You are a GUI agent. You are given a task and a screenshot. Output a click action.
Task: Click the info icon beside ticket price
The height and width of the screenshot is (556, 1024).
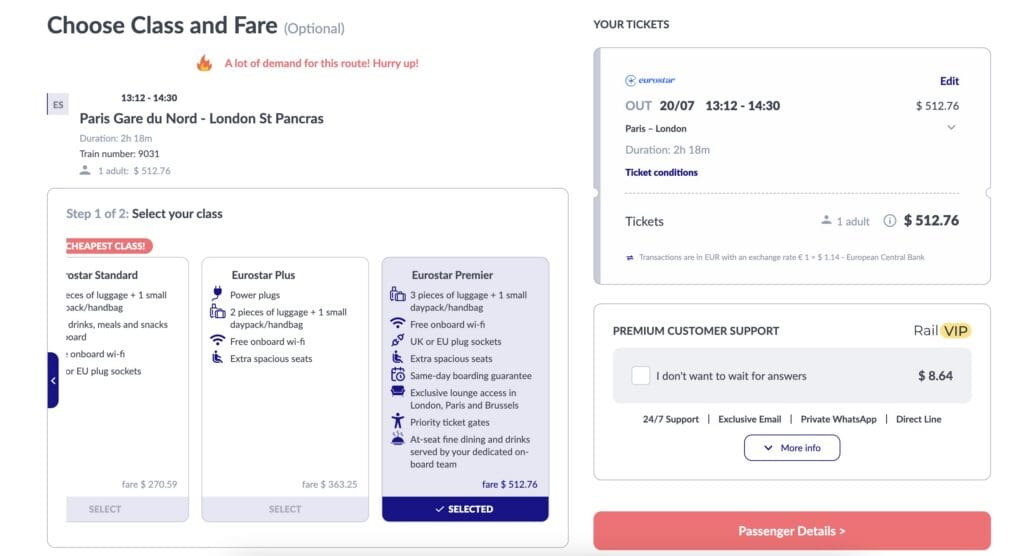pyautogui.click(x=889, y=221)
